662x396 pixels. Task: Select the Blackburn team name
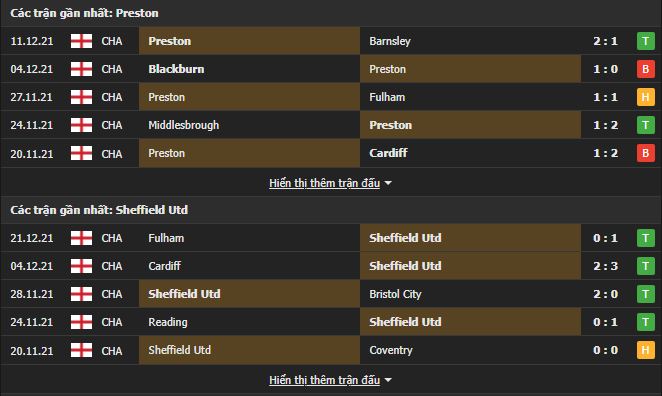(x=176, y=69)
